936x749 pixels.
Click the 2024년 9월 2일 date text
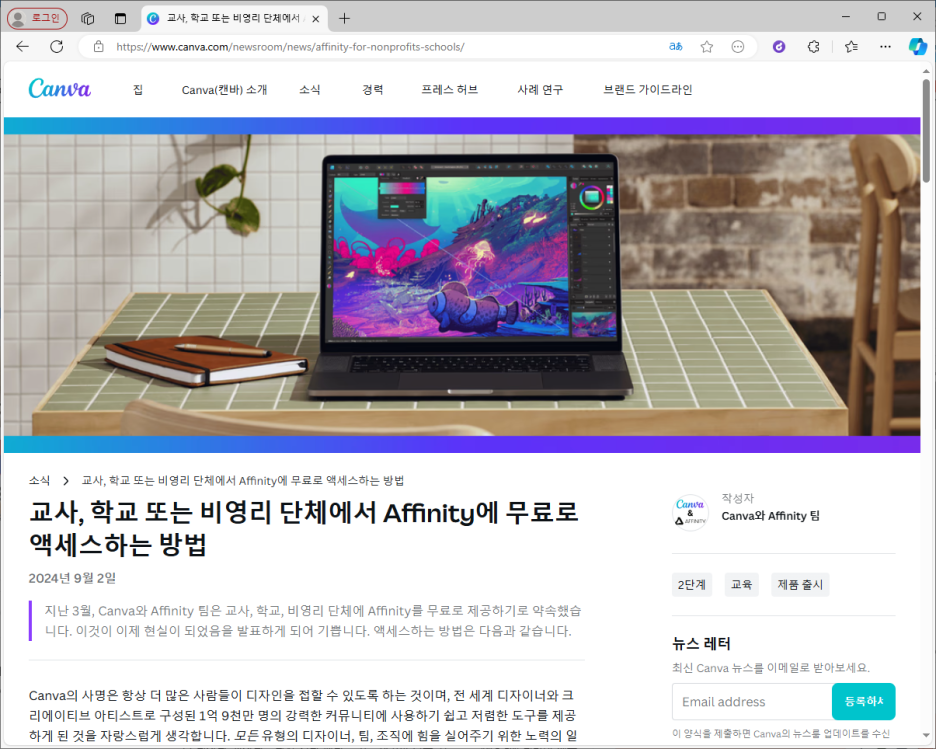coord(72,578)
